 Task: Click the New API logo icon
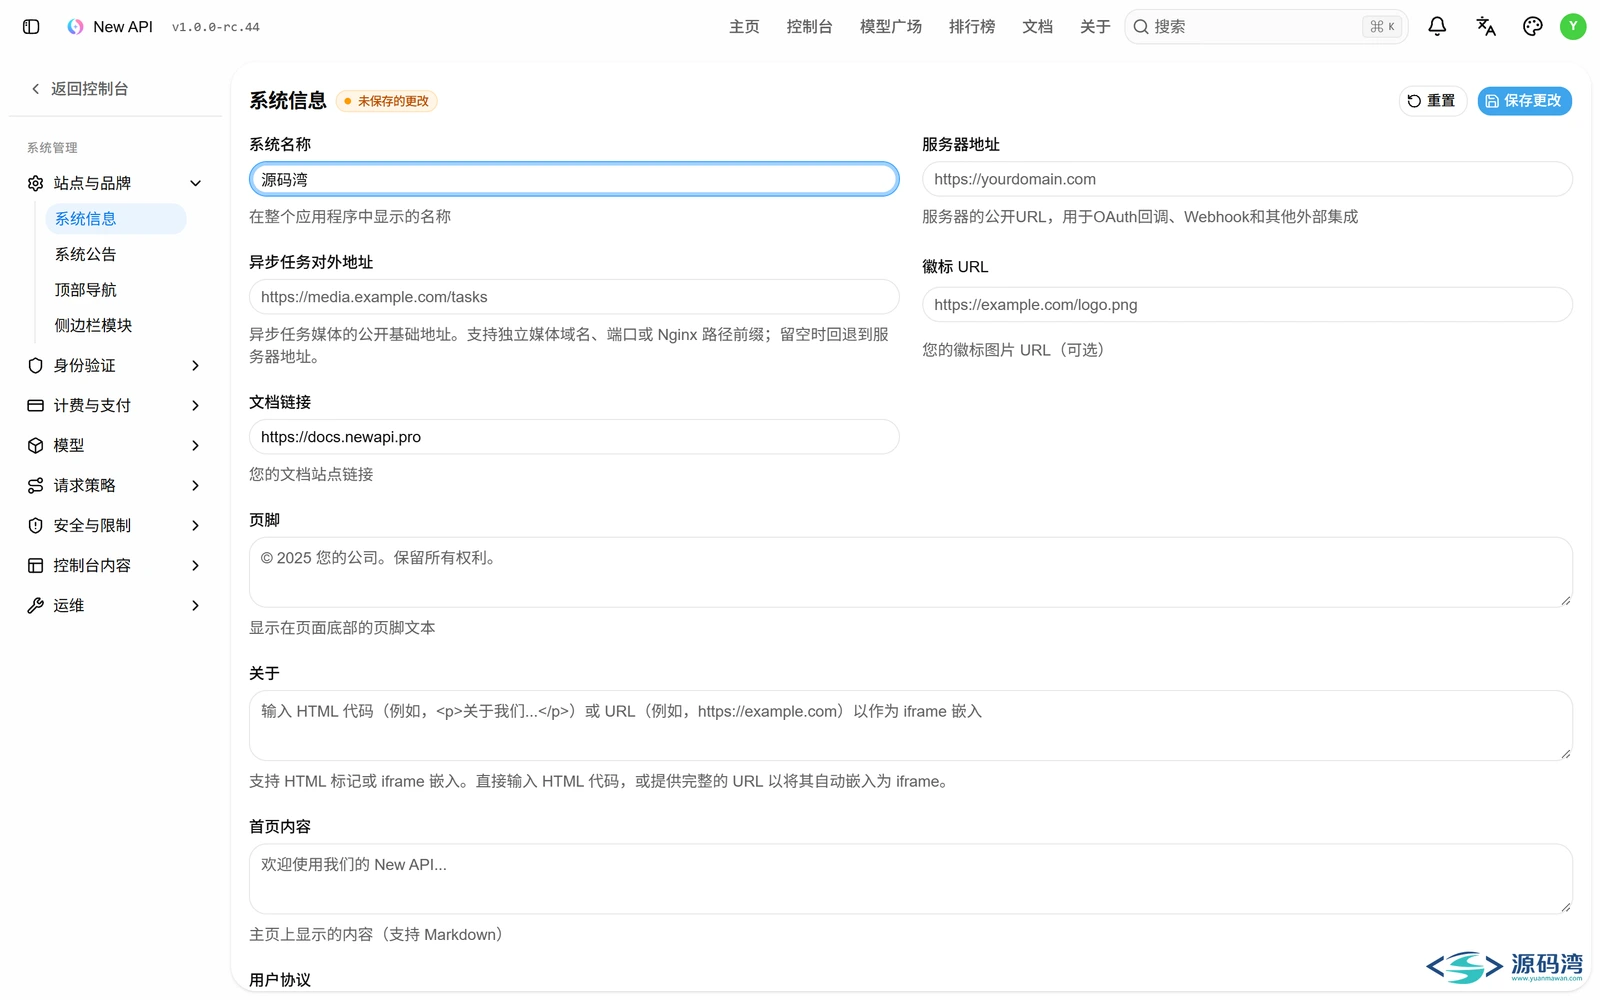click(75, 27)
